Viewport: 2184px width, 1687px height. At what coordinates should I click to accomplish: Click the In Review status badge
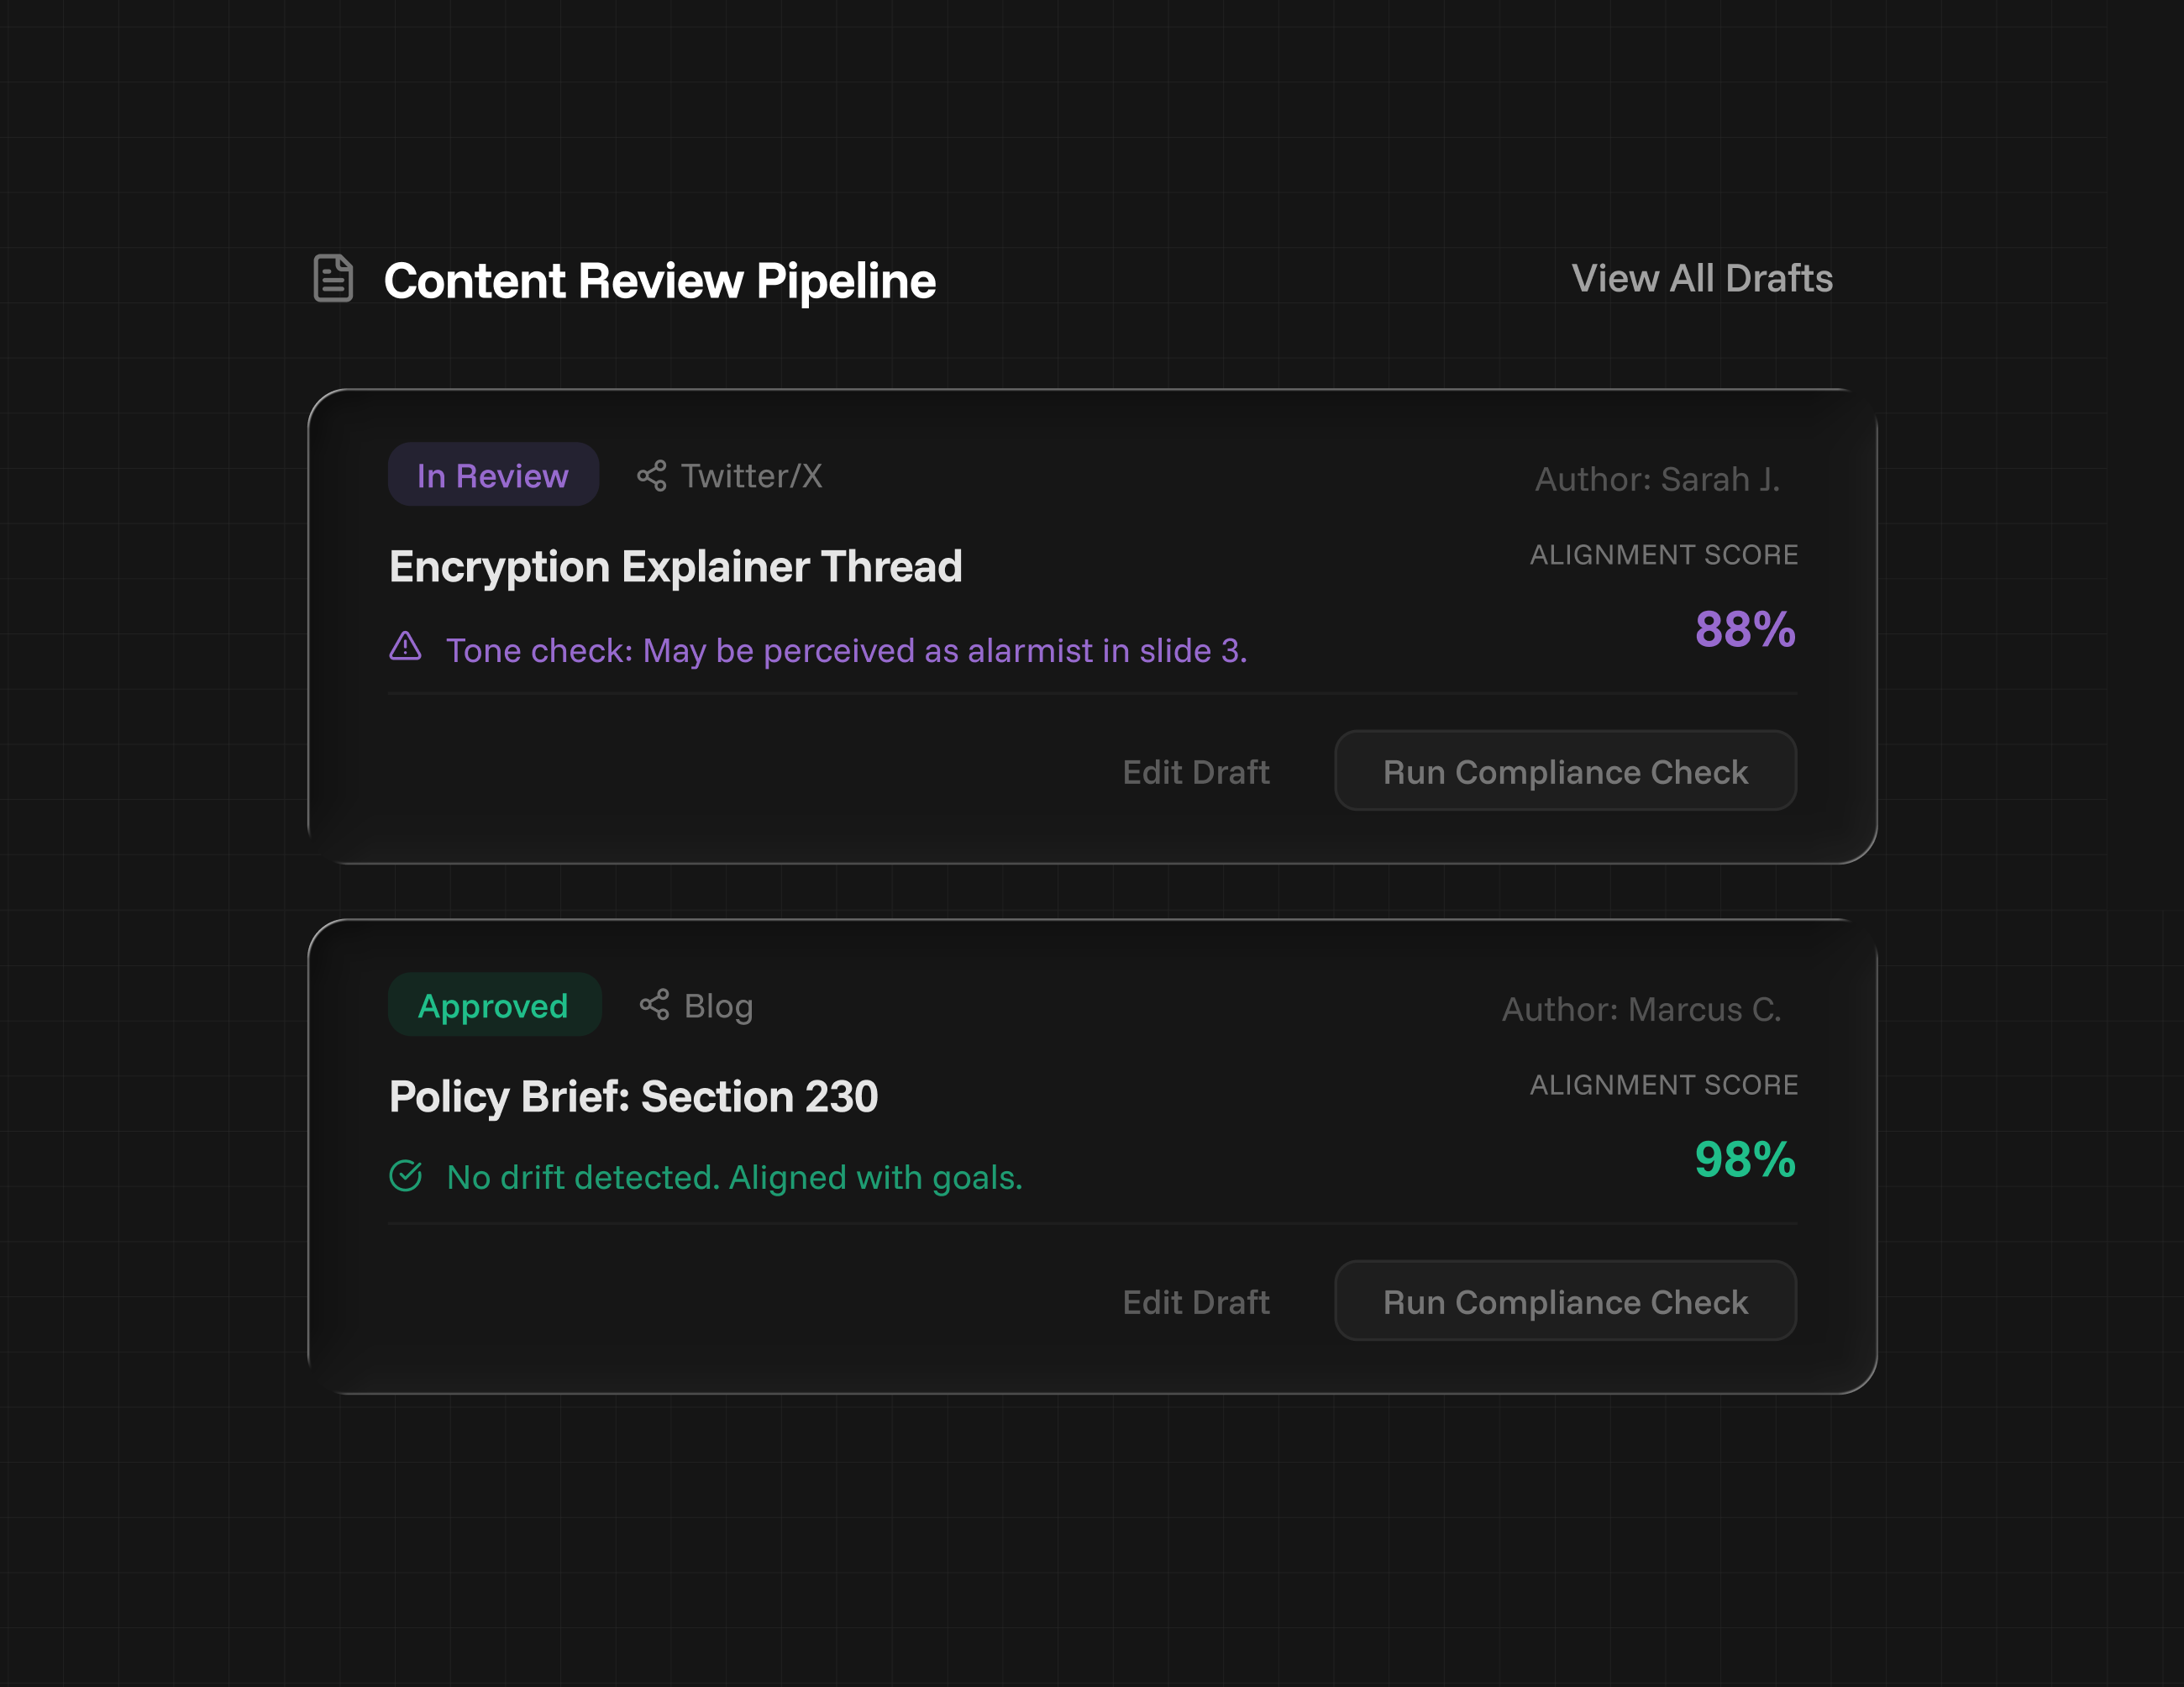[493, 475]
